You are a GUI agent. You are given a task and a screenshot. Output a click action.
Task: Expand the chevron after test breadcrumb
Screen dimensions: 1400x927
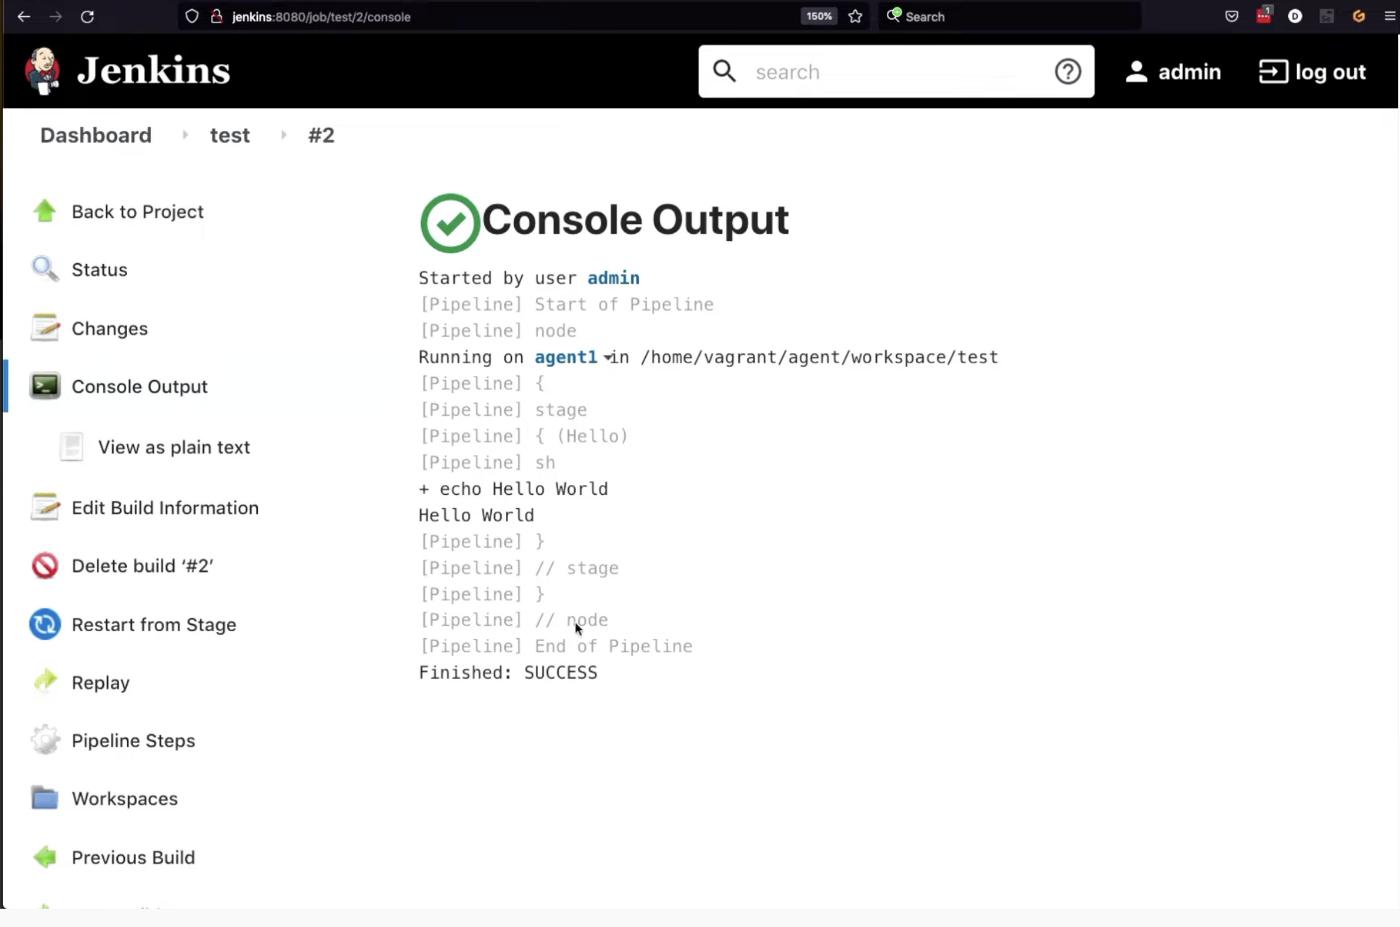click(284, 135)
